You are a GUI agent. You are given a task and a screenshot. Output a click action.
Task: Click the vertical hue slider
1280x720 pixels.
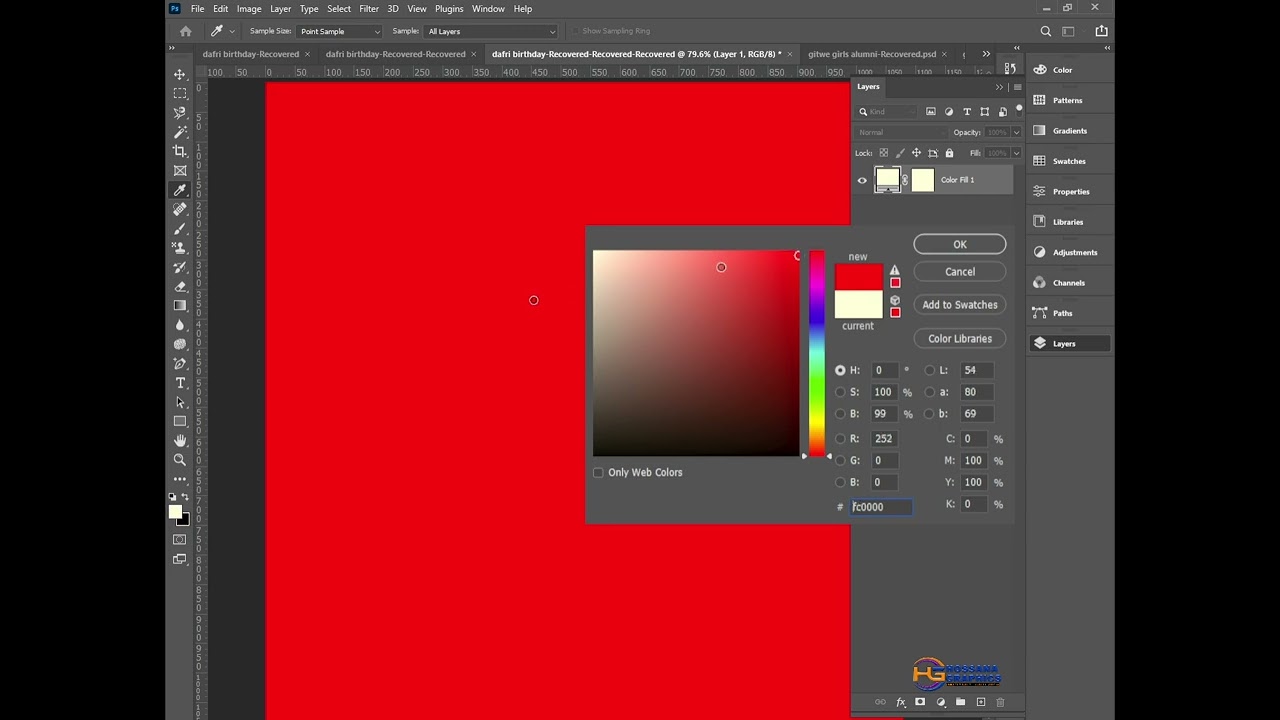(817, 354)
